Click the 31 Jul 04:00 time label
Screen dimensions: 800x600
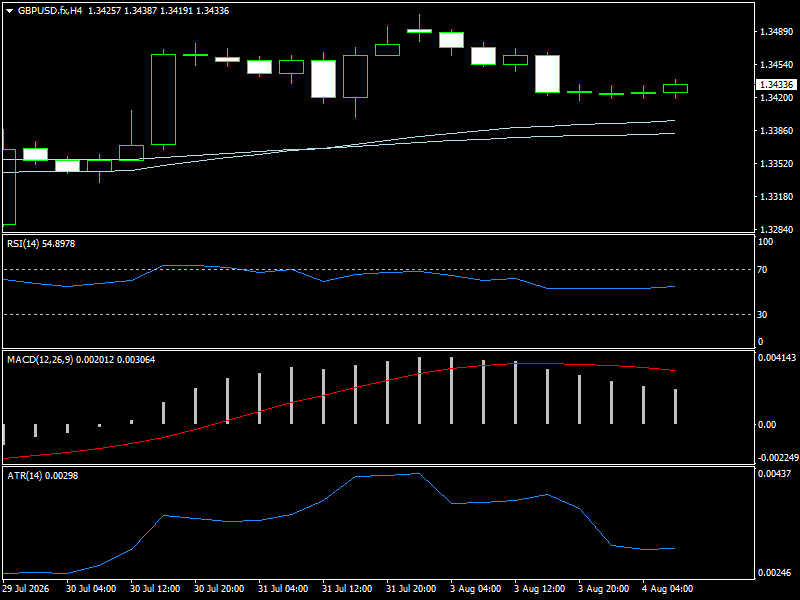283,588
